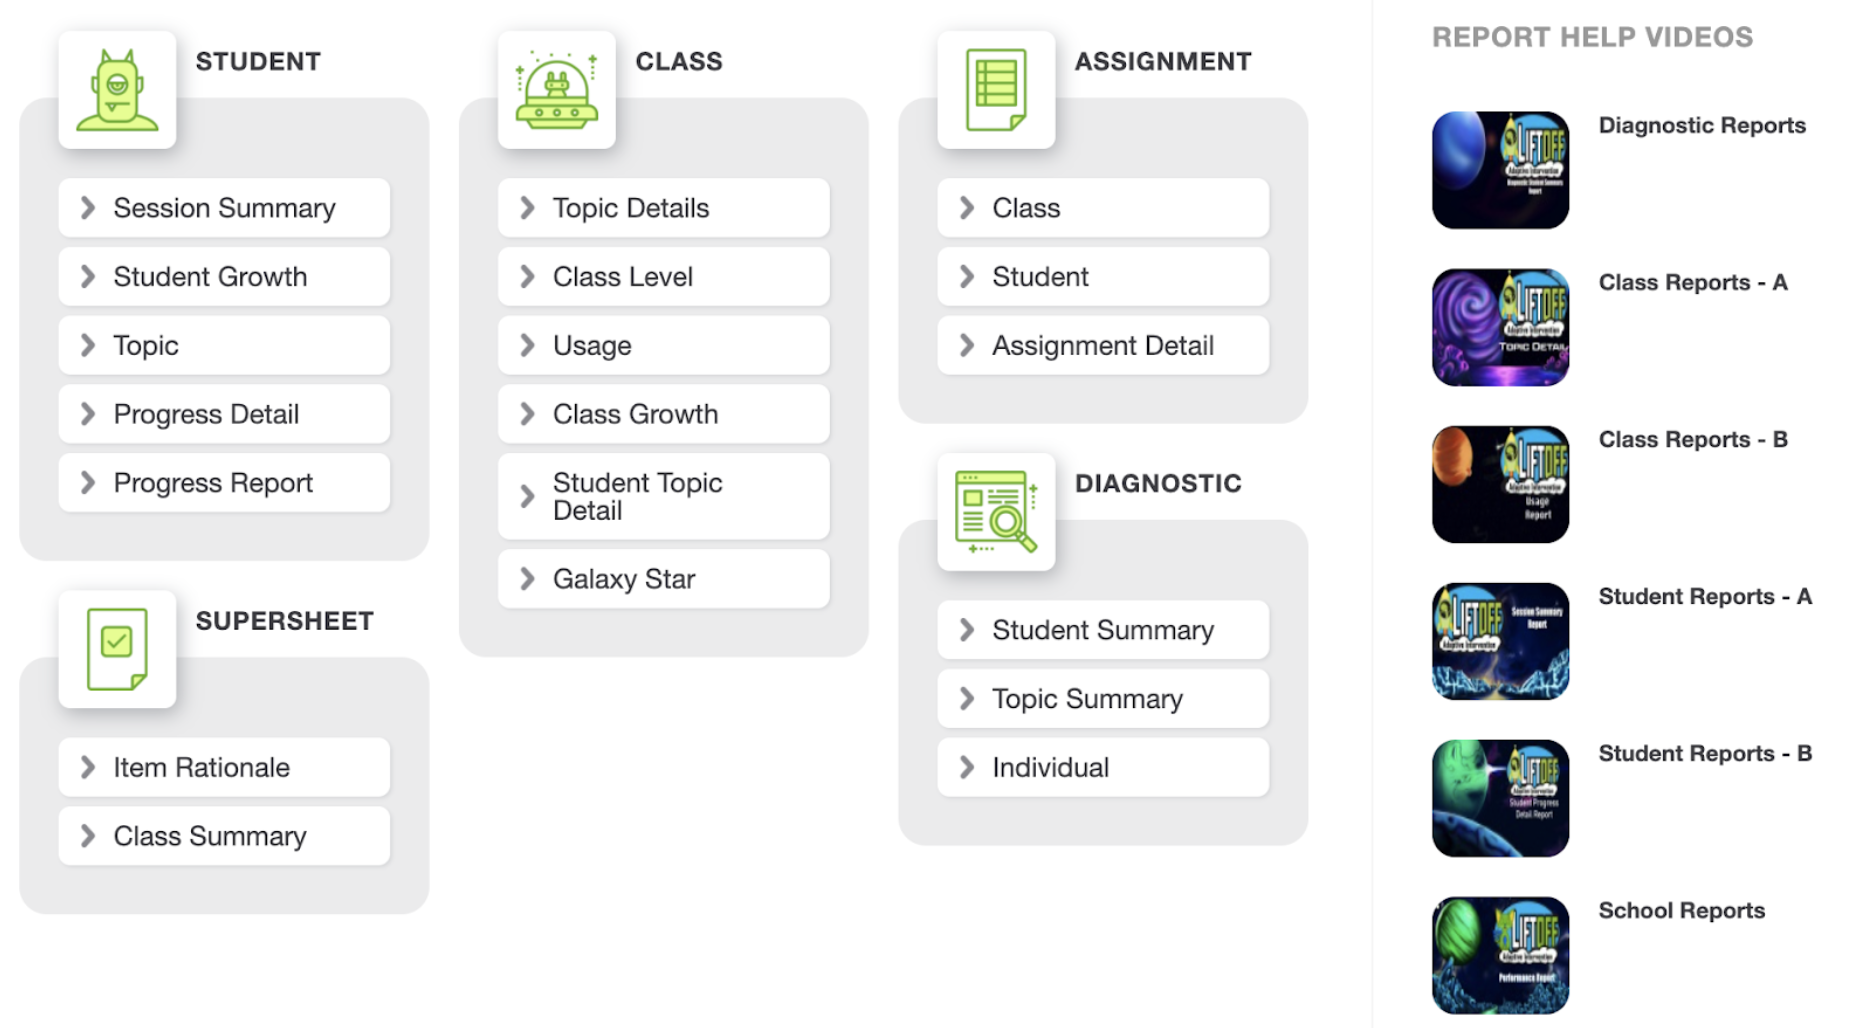Open the School Reports video thumbnail

(1500, 955)
